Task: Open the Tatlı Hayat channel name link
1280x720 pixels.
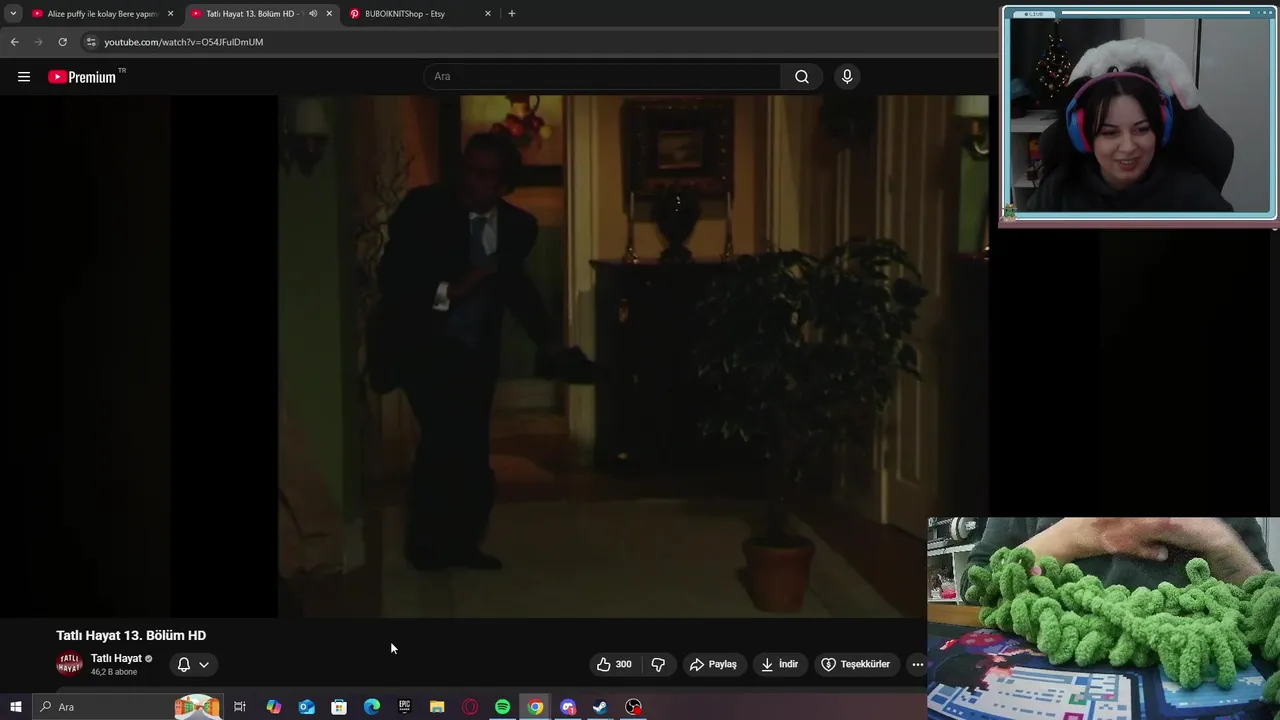Action: pyautogui.click(x=116, y=658)
